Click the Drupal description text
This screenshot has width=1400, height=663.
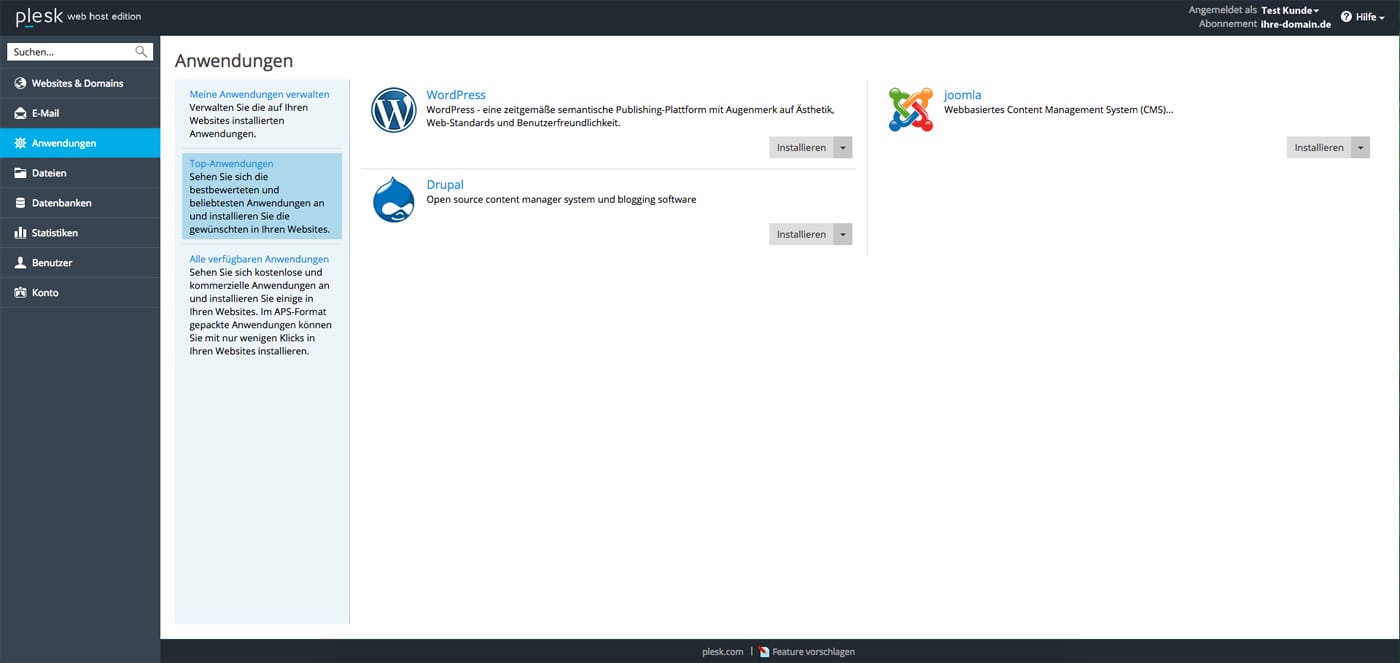[x=561, y=199]
